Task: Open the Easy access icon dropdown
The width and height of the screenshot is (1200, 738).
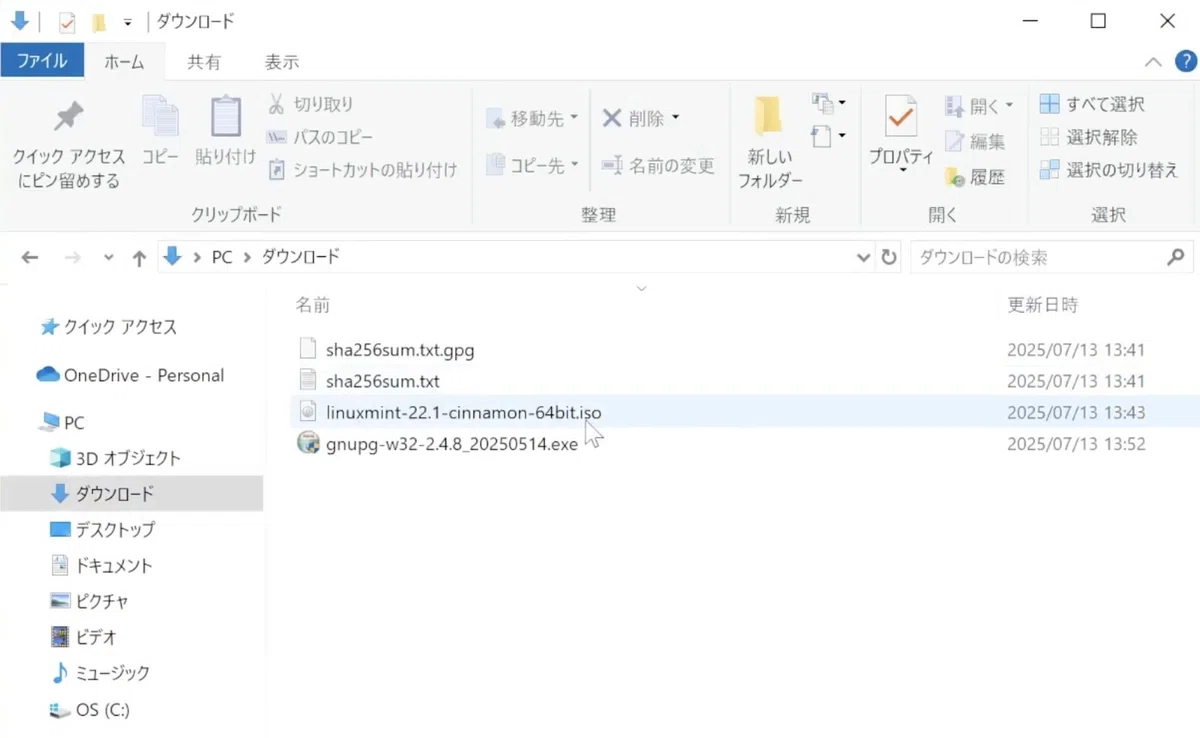Action: pos(829,135)
